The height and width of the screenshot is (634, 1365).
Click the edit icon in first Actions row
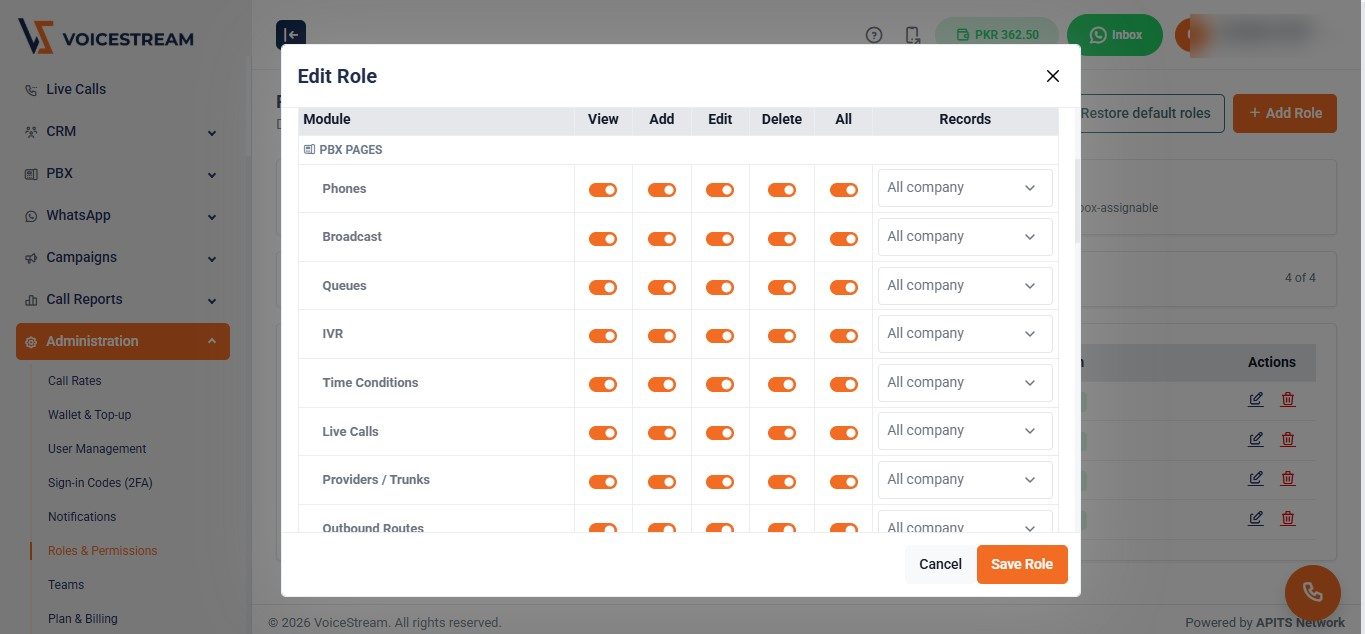[x=1256, y=399]
